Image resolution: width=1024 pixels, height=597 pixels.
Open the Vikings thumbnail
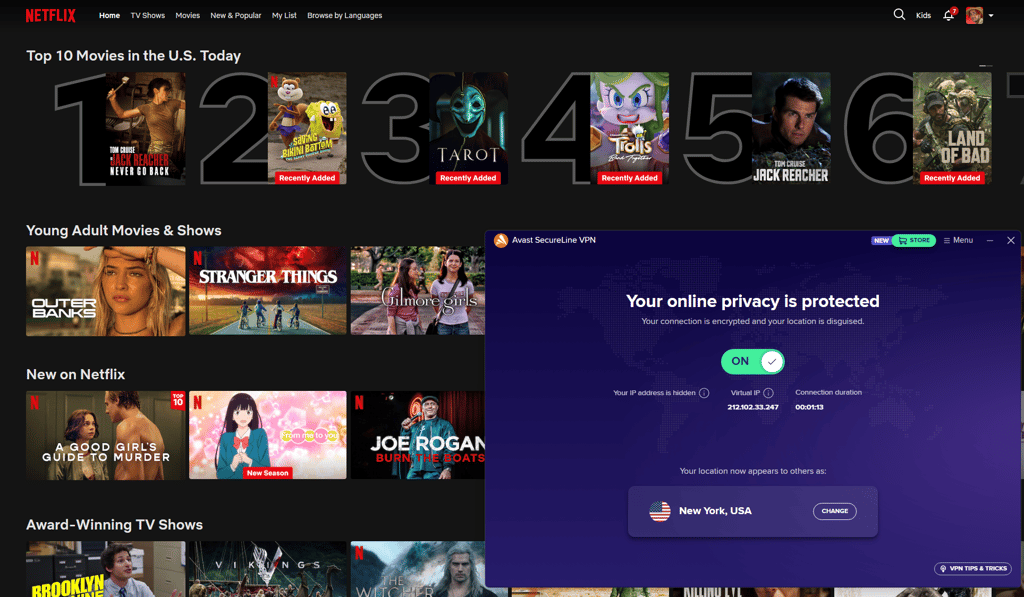point(268,569)
